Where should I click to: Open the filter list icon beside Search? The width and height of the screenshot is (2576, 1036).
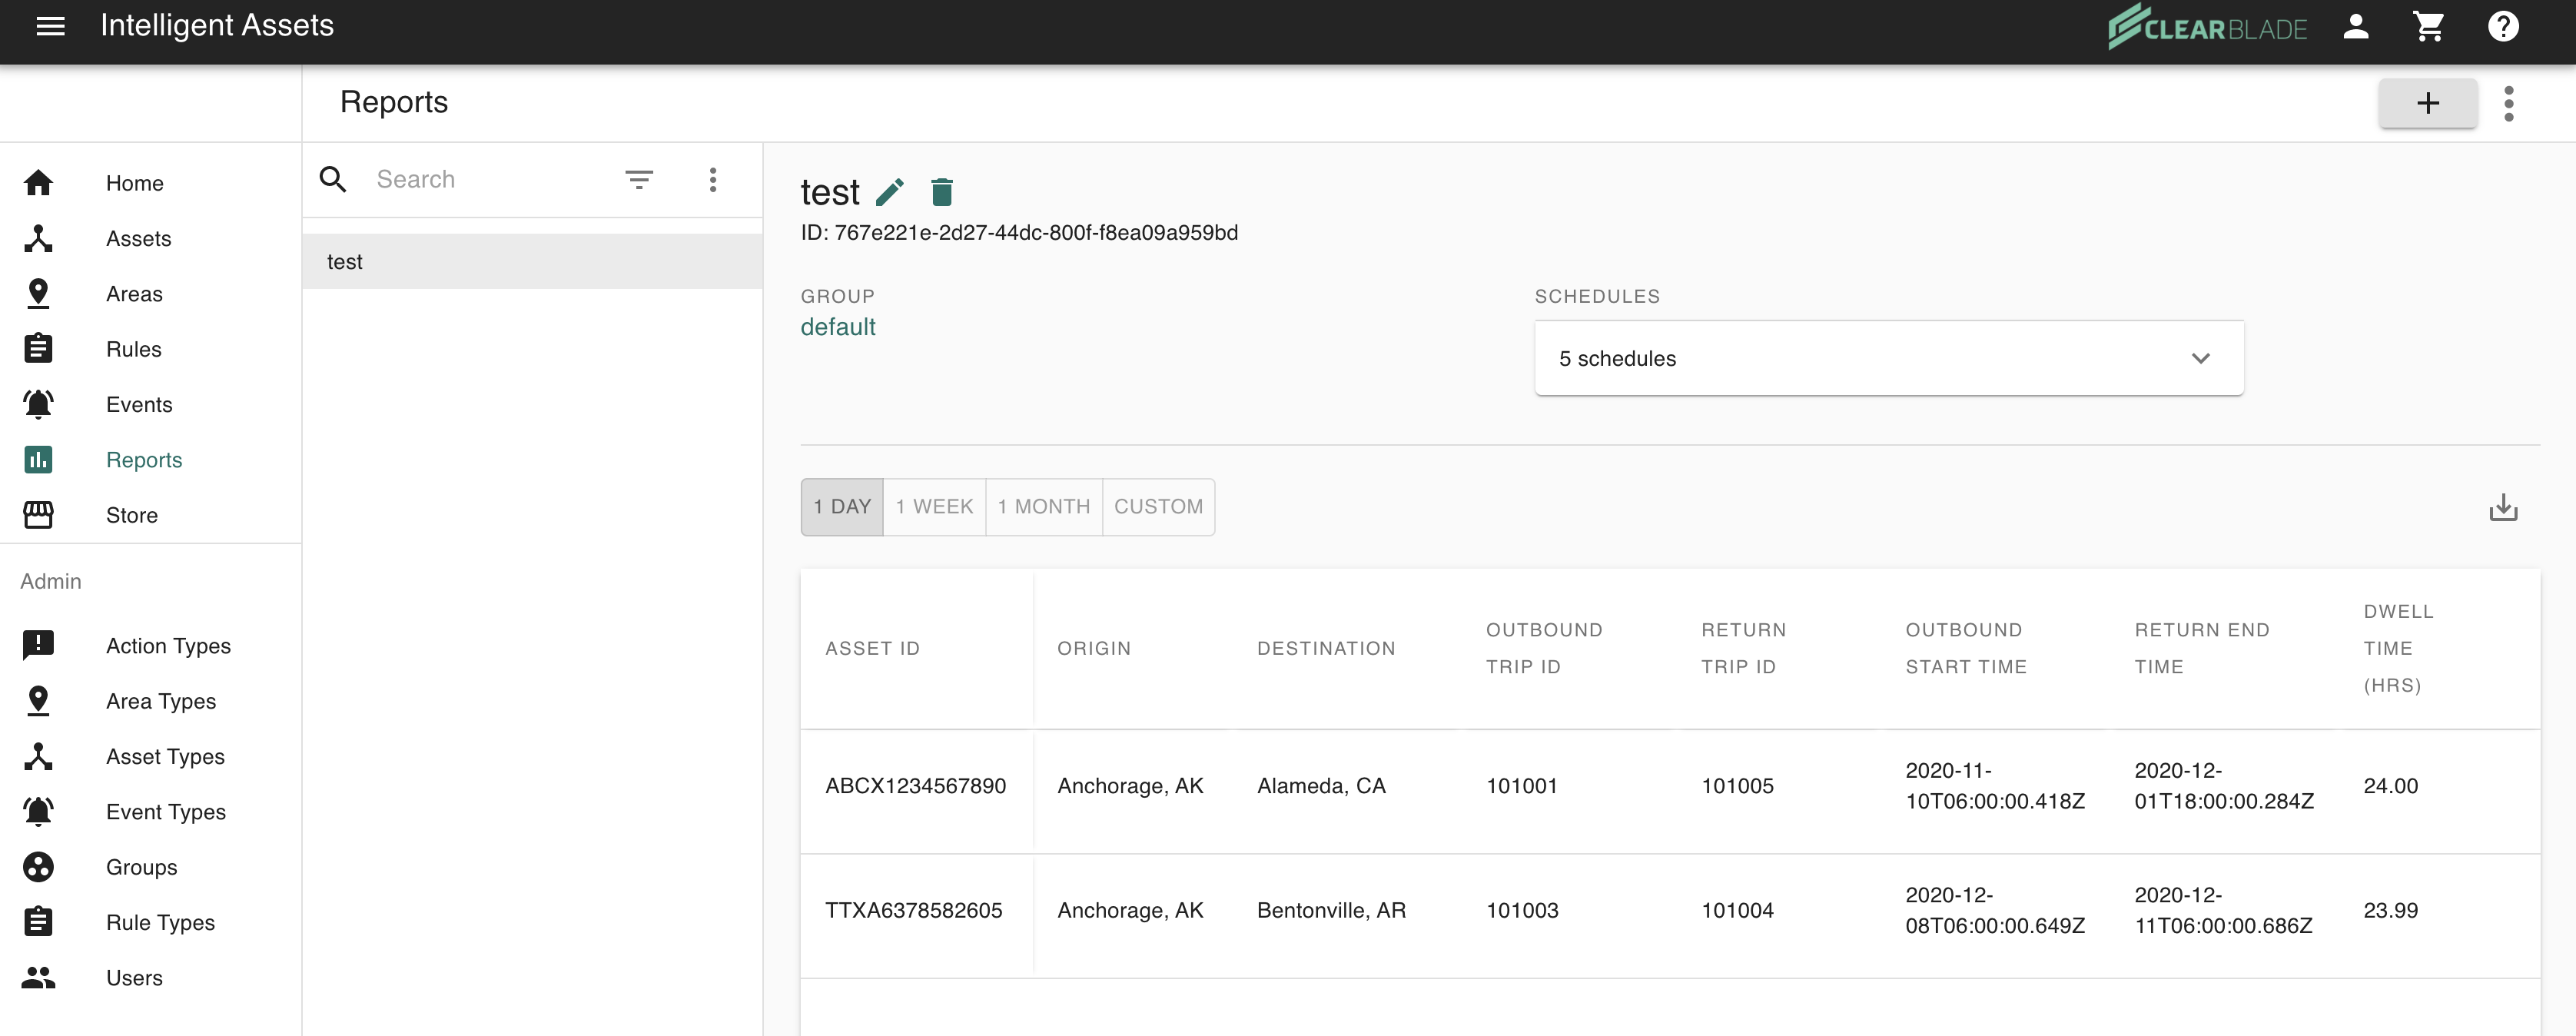click(639, 180)
